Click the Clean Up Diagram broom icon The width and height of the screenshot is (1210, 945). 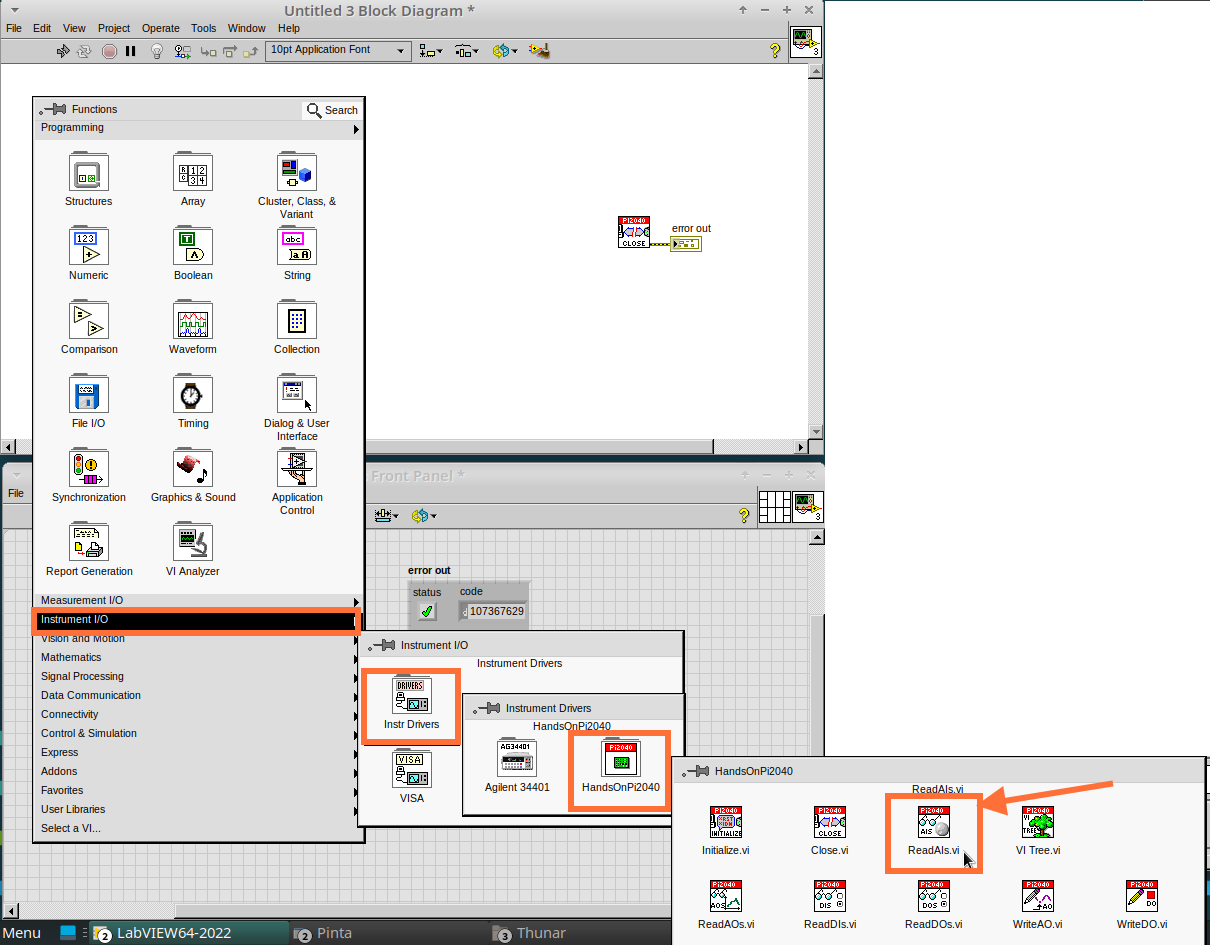coord(539,51)
